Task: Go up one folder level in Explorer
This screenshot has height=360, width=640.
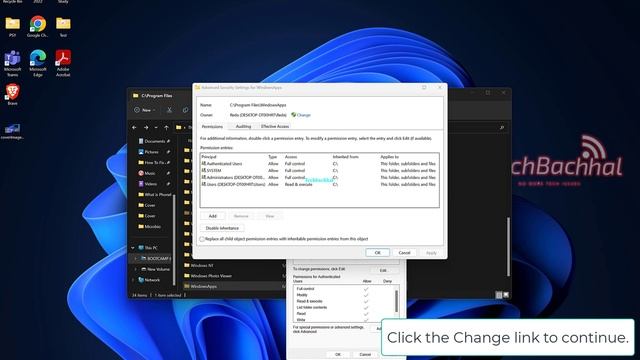Action: click(x=166, y=128)
